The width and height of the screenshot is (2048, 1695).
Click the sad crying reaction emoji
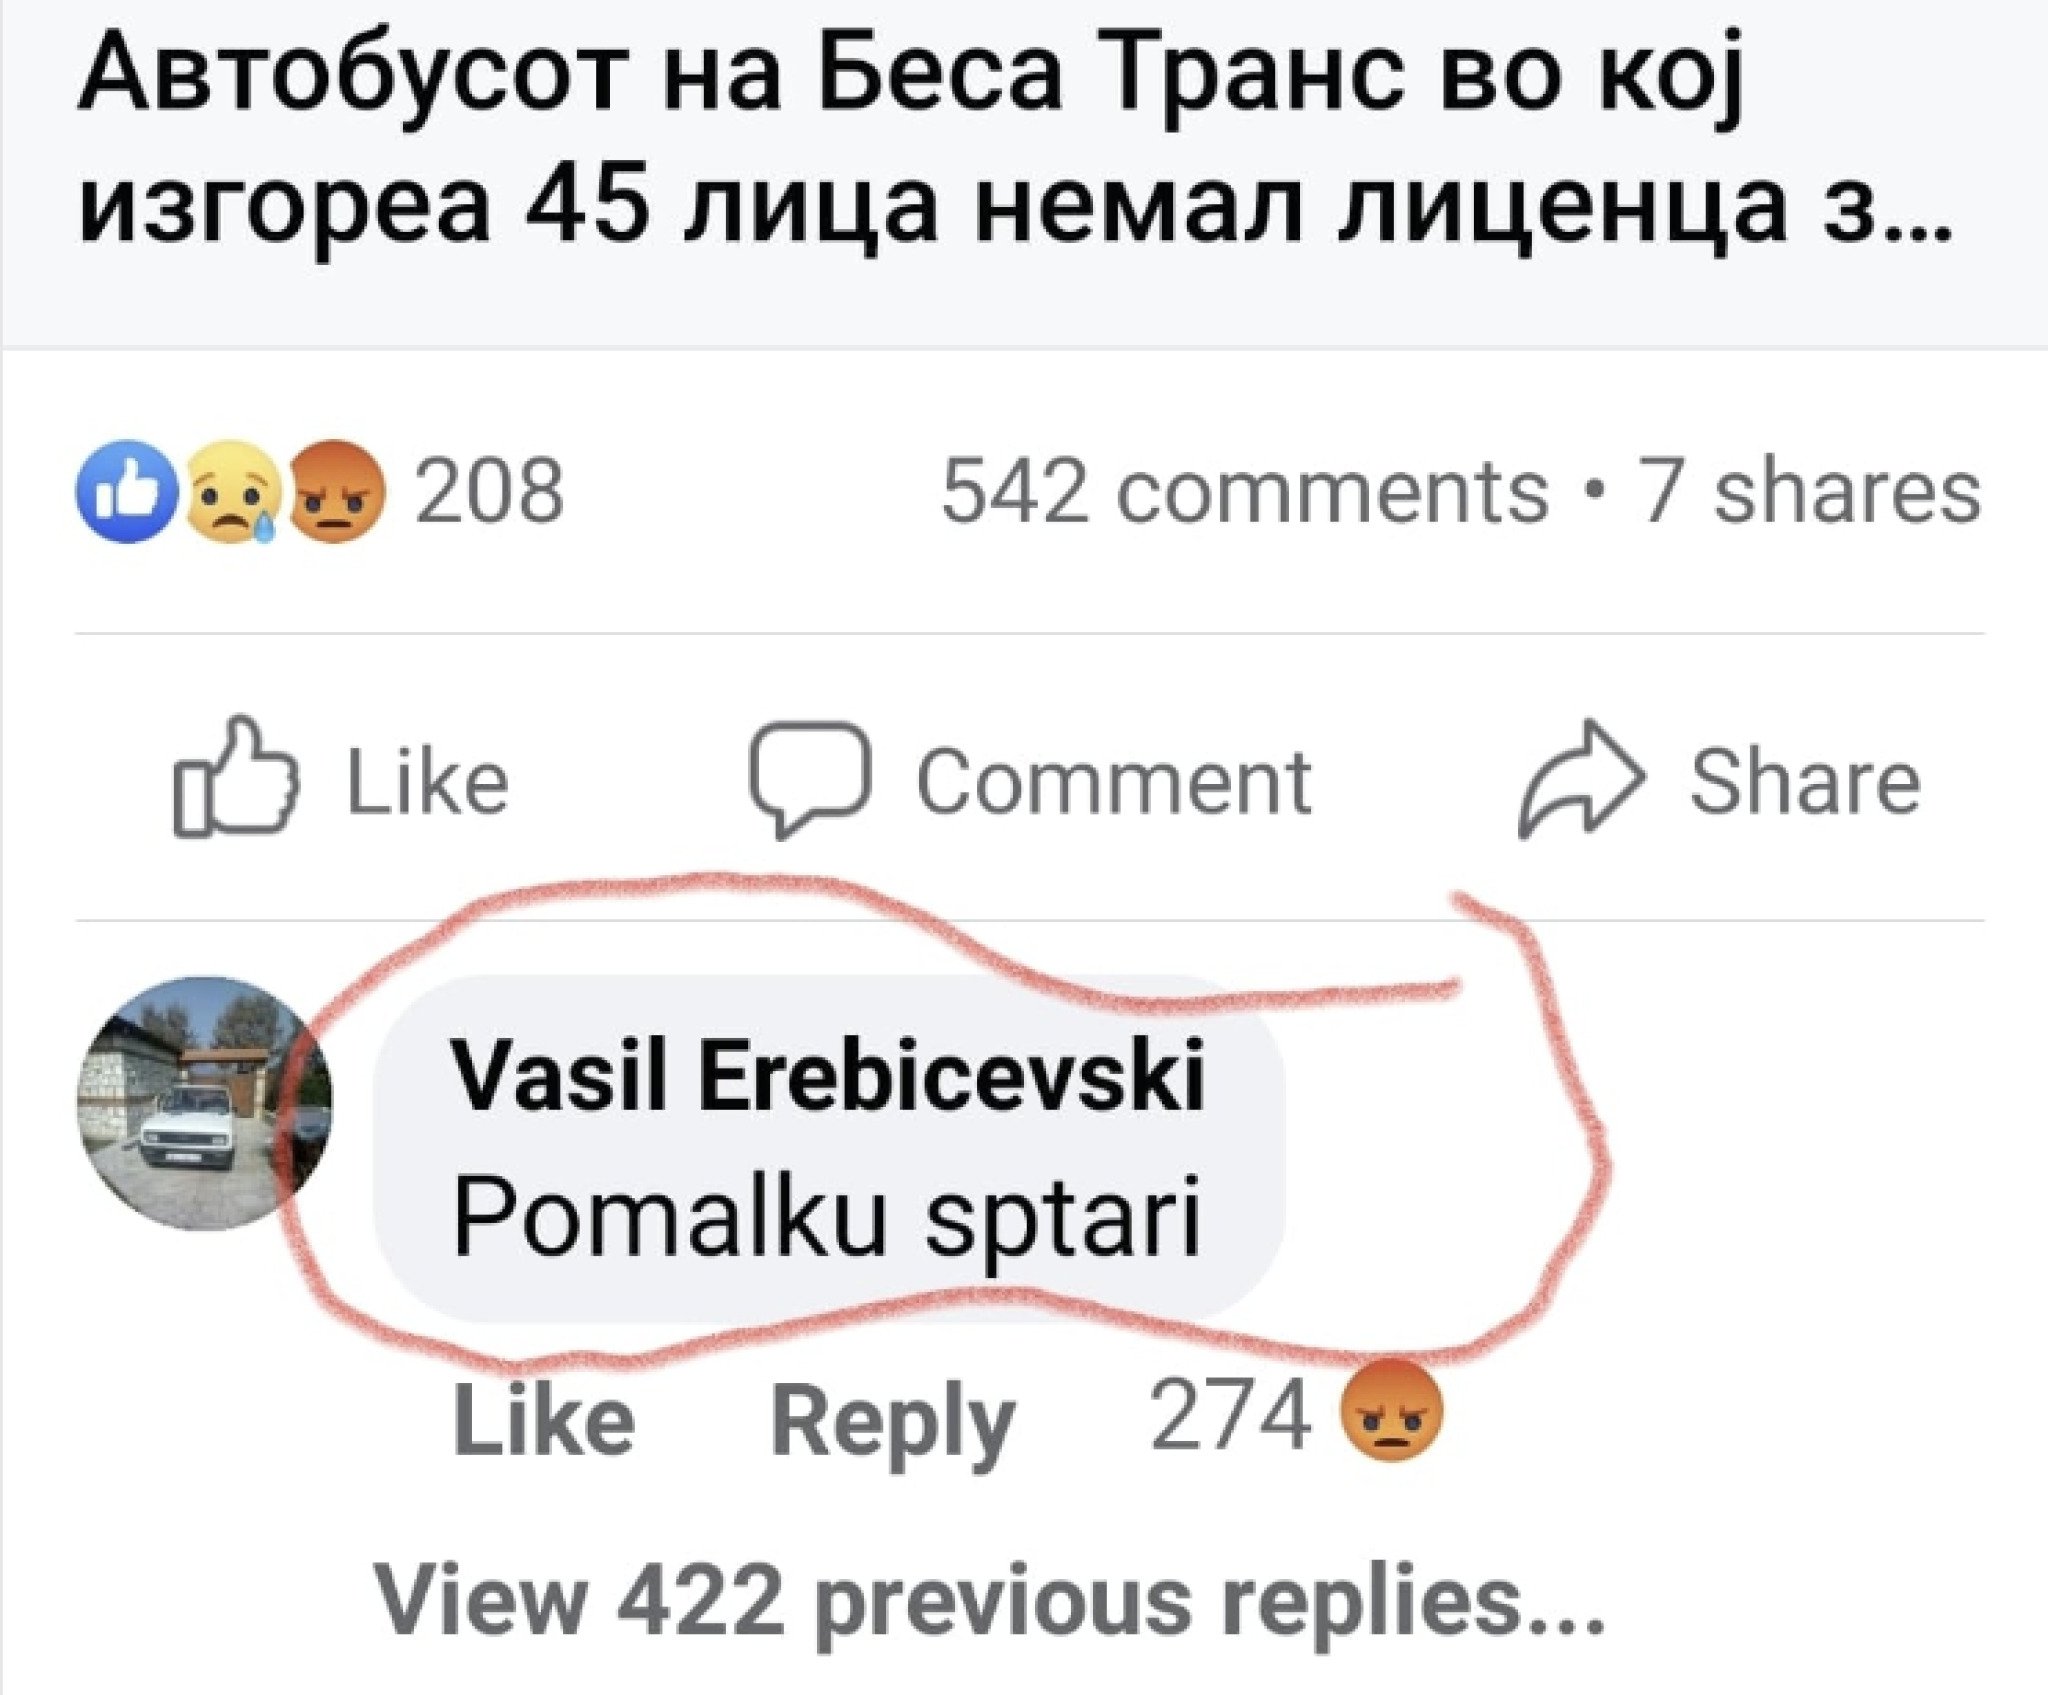(x=233, y=495)
